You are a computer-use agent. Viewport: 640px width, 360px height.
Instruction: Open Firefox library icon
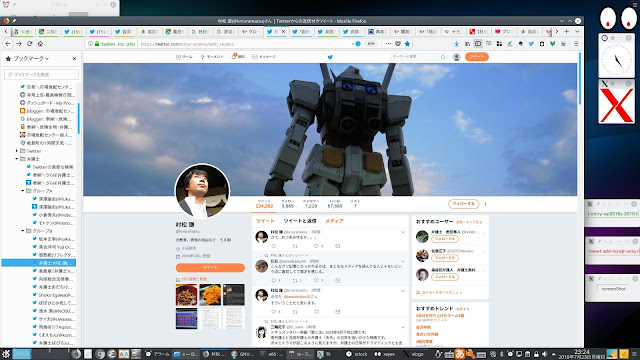point(467,44)
